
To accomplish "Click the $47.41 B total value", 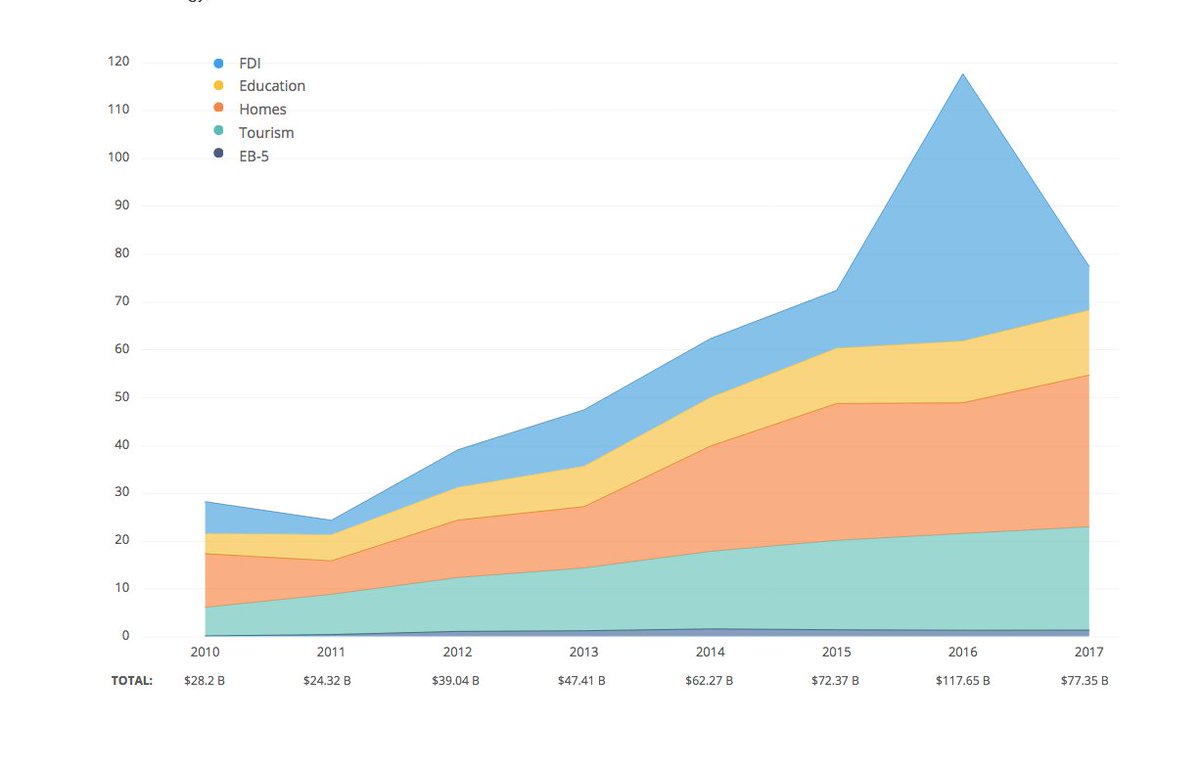I will pos(582,680).
